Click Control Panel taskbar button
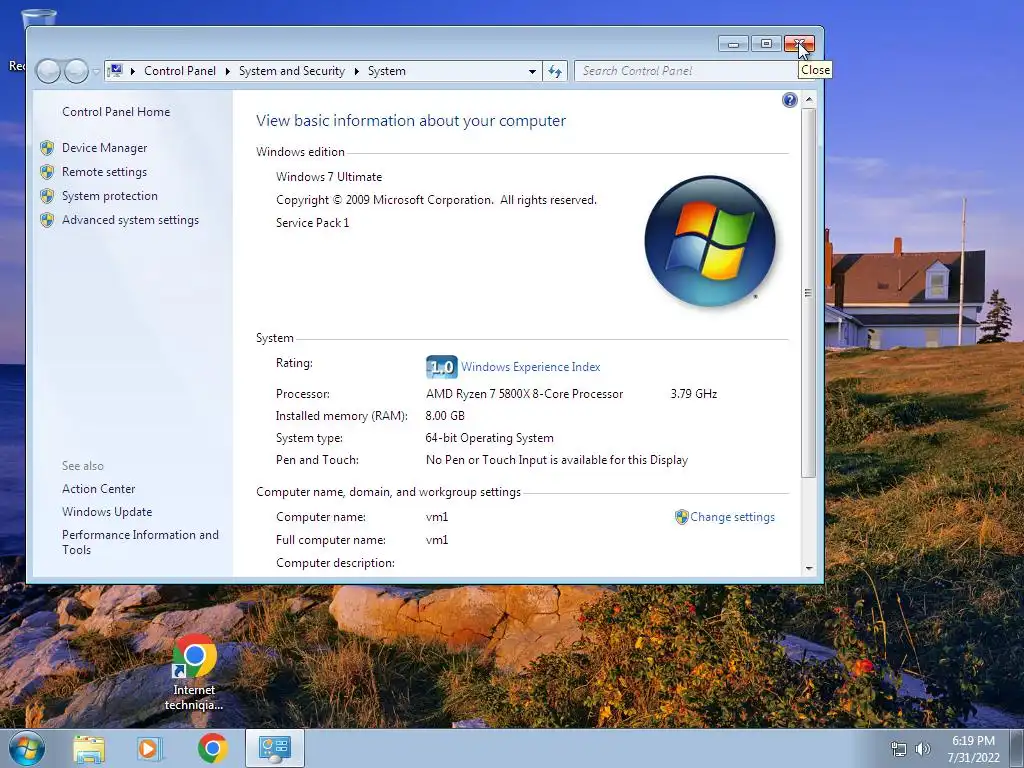This screenshot has height=768, width=1024. click(x=275, y=748)
